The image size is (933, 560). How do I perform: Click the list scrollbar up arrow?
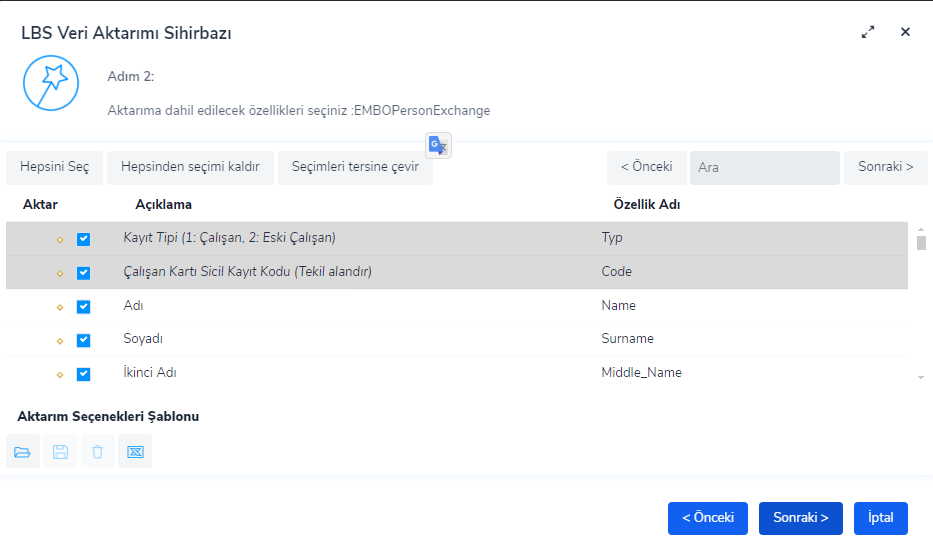(921, 230)
